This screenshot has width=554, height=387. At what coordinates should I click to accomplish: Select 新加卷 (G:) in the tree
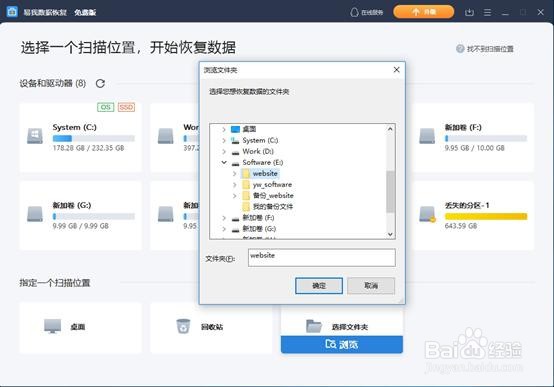click(x=259, y=229)
